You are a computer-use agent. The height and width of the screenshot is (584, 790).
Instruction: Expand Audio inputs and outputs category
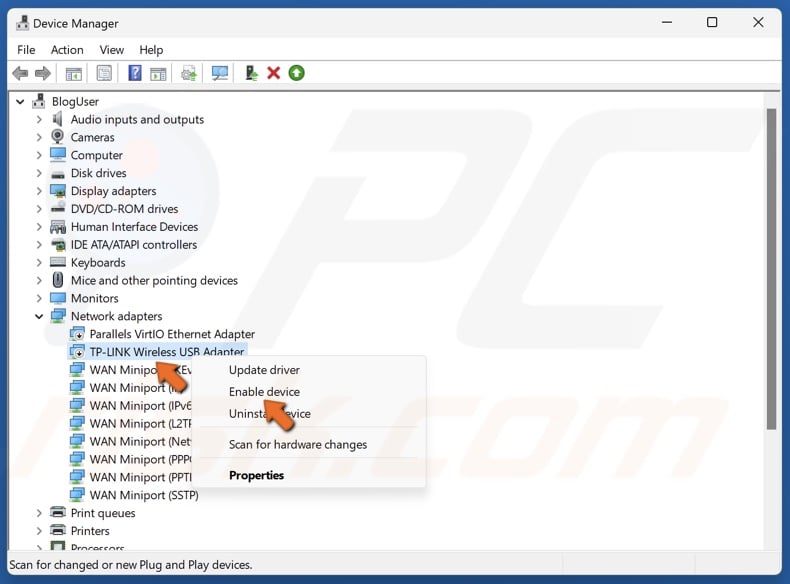point(39,119)
